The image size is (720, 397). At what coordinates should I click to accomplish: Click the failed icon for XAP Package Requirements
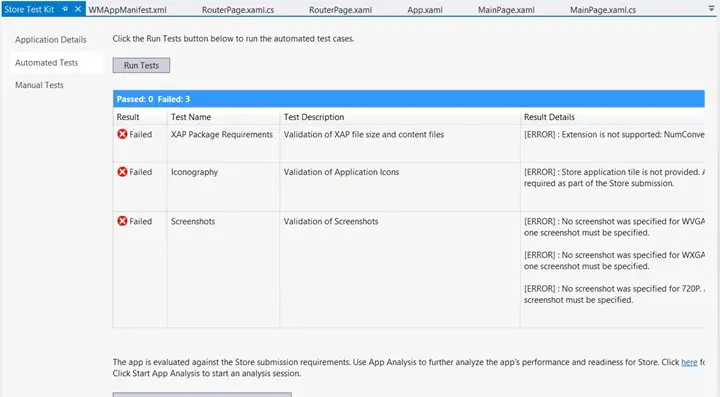point(122,134)
